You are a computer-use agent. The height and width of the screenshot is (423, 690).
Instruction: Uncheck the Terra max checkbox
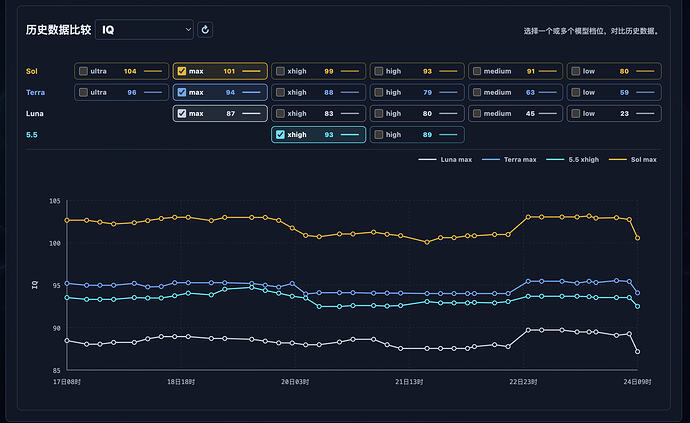click(x=182, y=92)
